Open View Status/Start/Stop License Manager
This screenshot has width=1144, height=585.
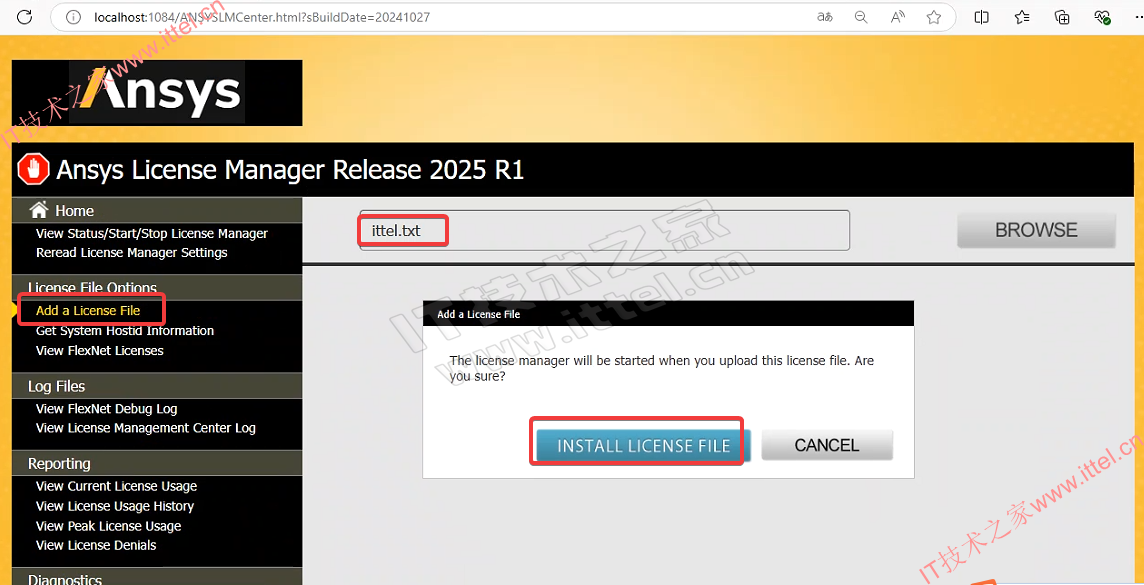[152, 233]
